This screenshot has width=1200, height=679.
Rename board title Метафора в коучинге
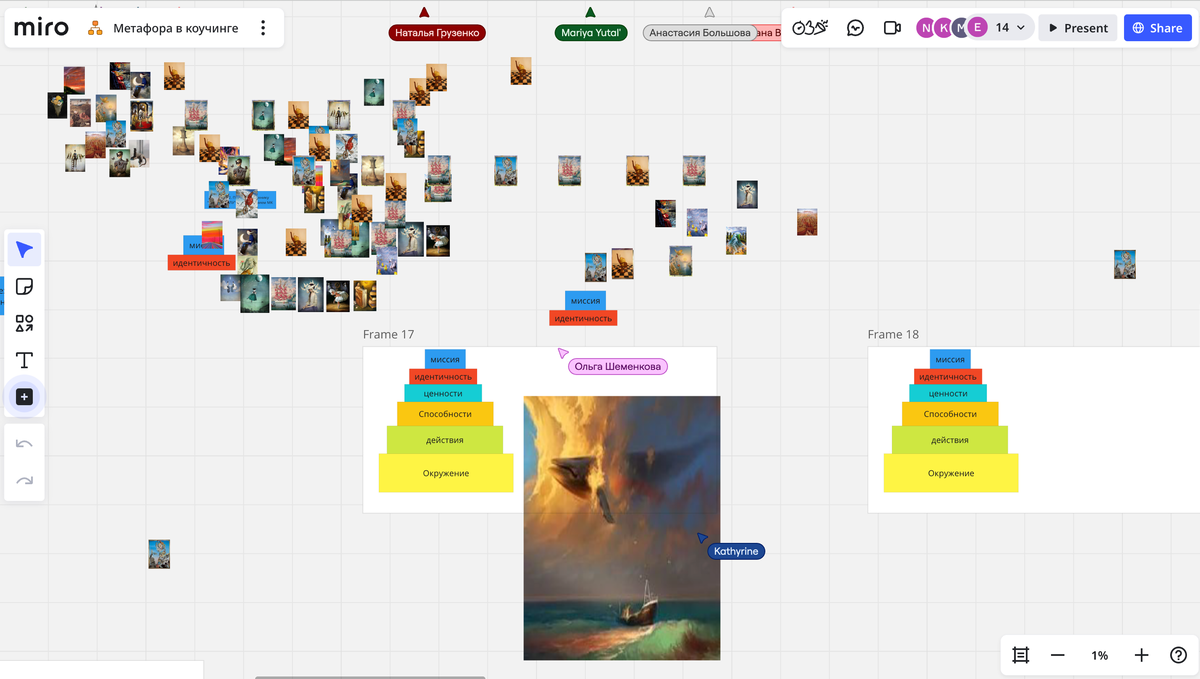point(176,28)
